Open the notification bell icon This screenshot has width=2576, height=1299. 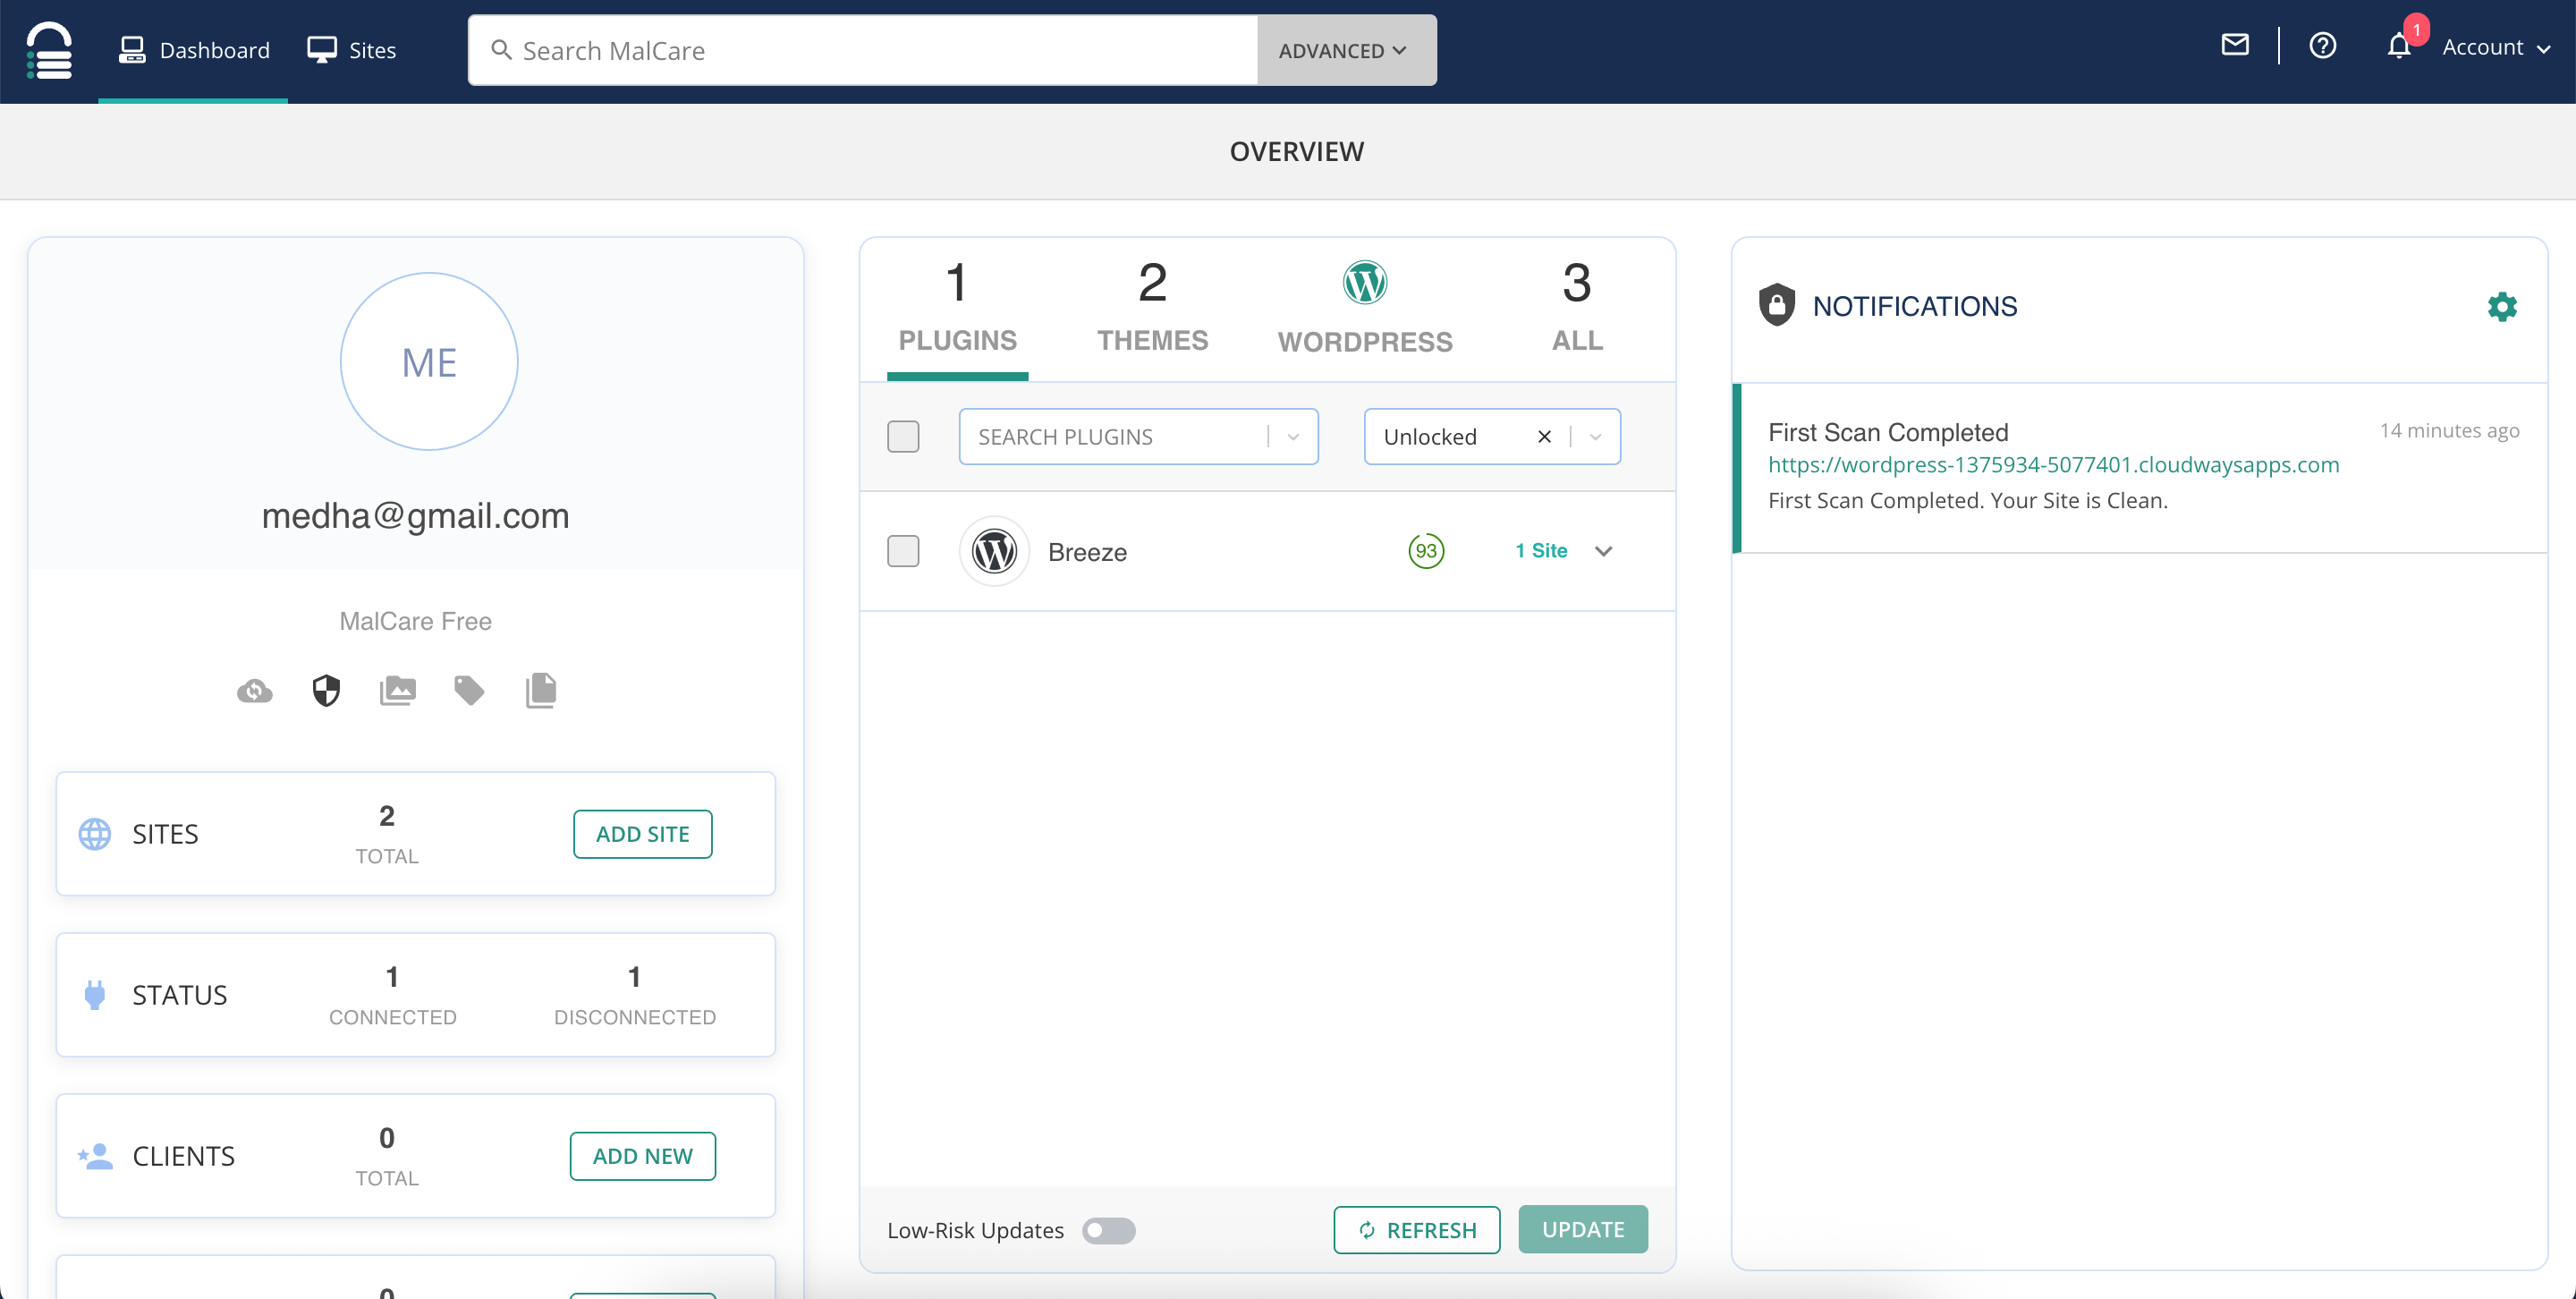(2398, 46)
